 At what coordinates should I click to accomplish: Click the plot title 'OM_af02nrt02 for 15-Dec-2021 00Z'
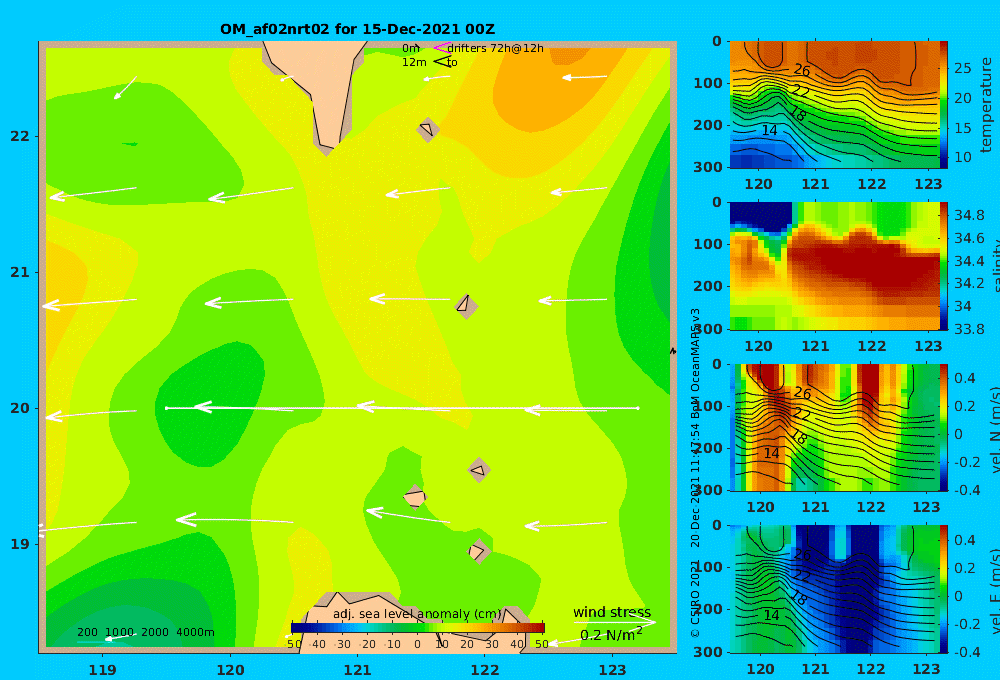point(357,29)
